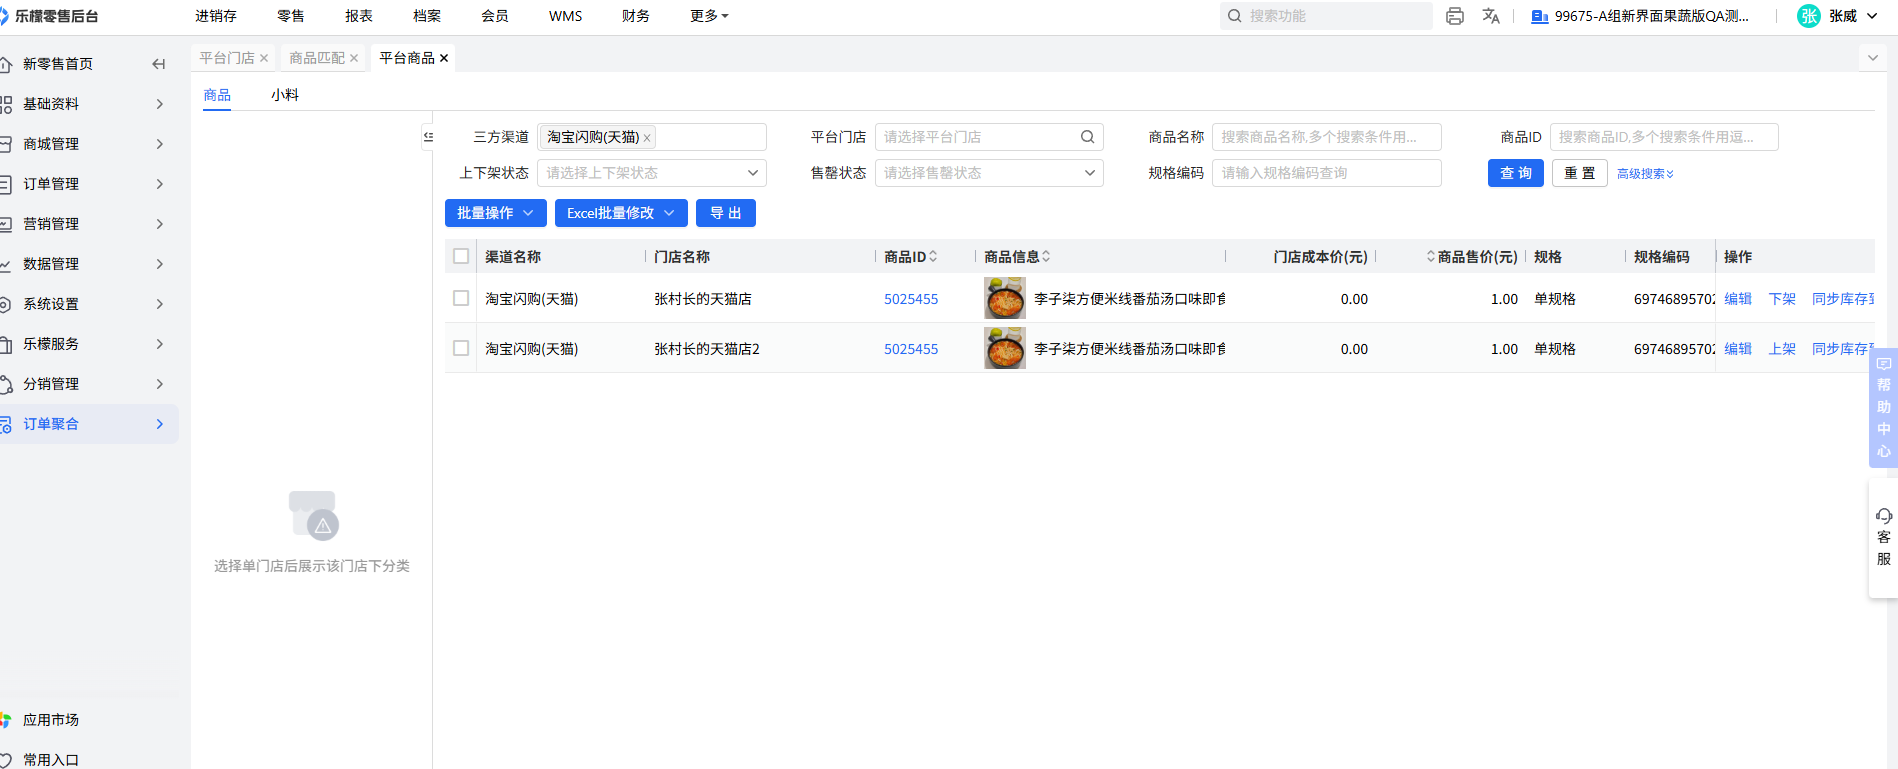The width and height of the screenshot is (1898, 769).
Task: Select all rows with header checkbox
Action: click(x=461, y=256)
